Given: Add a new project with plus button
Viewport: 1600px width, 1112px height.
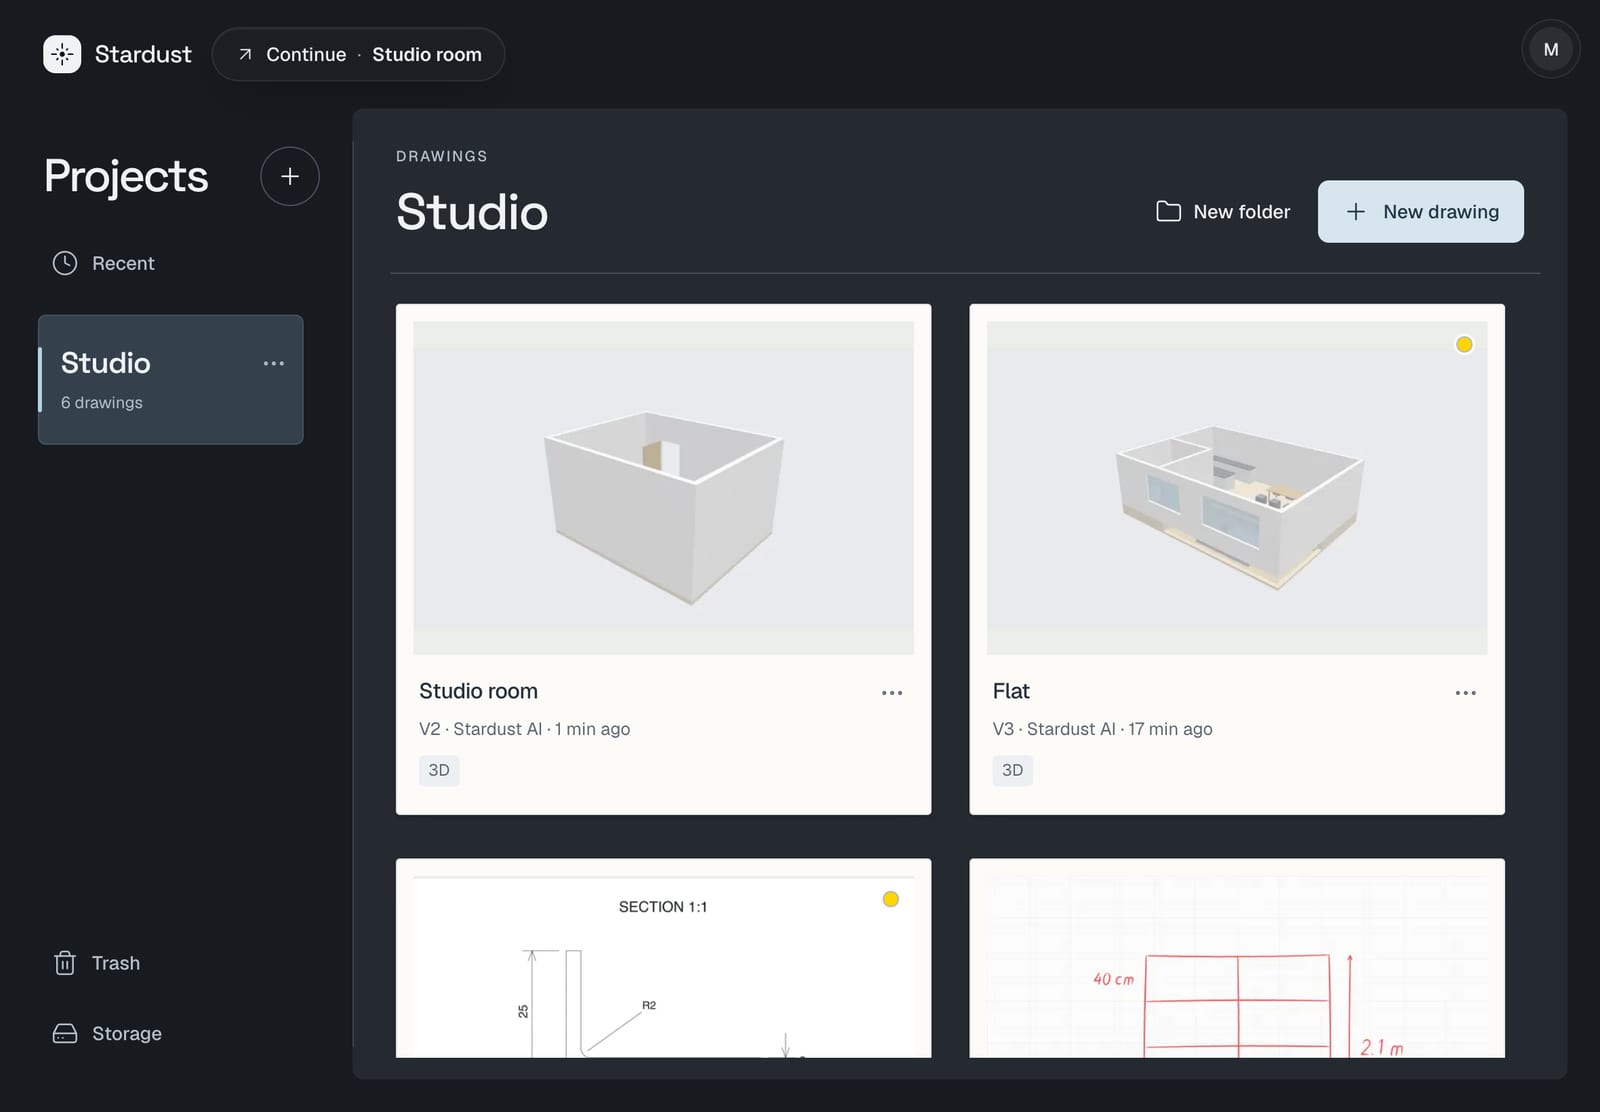Looking at the screenshot, I should coord(290,176).
